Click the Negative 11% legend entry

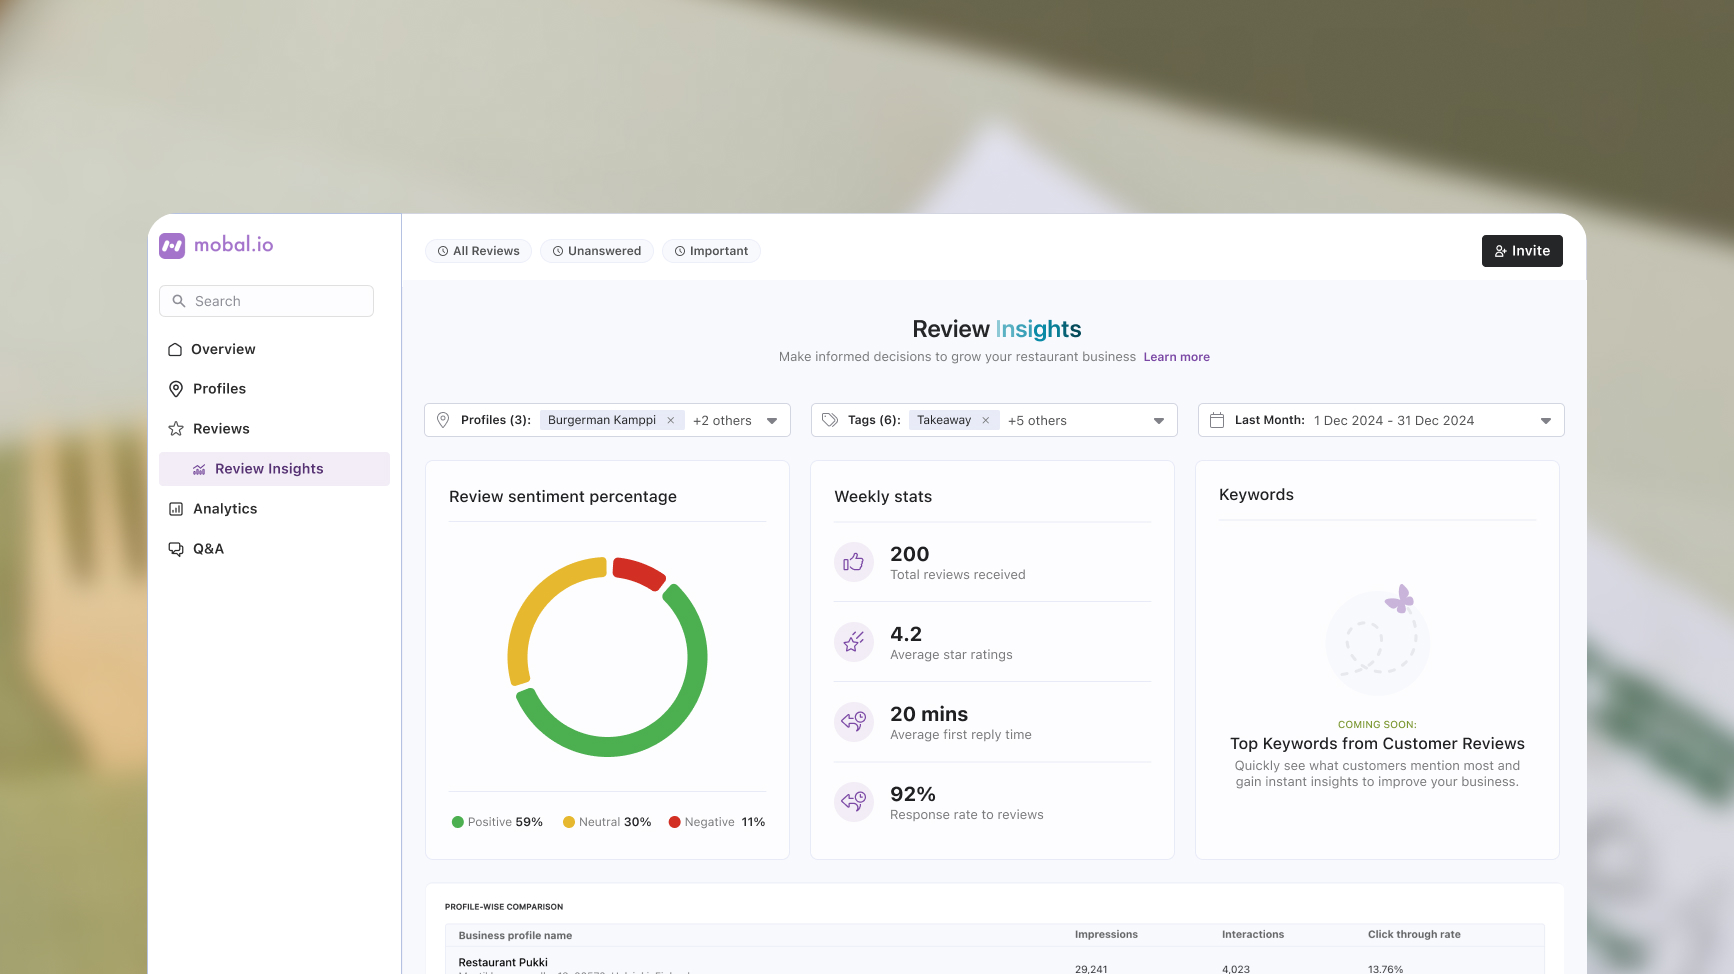pyautogui.click(x=717, y=822)
